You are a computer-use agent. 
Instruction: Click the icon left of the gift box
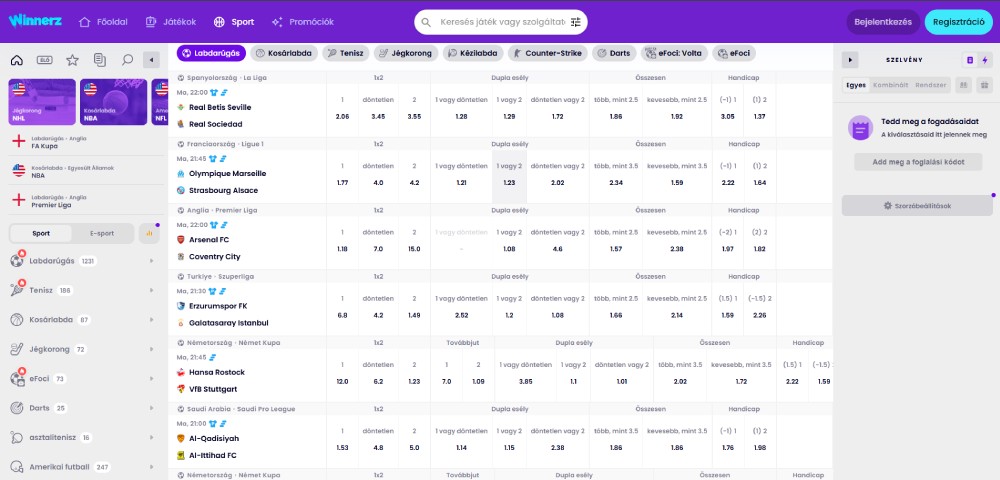(963, 85)
